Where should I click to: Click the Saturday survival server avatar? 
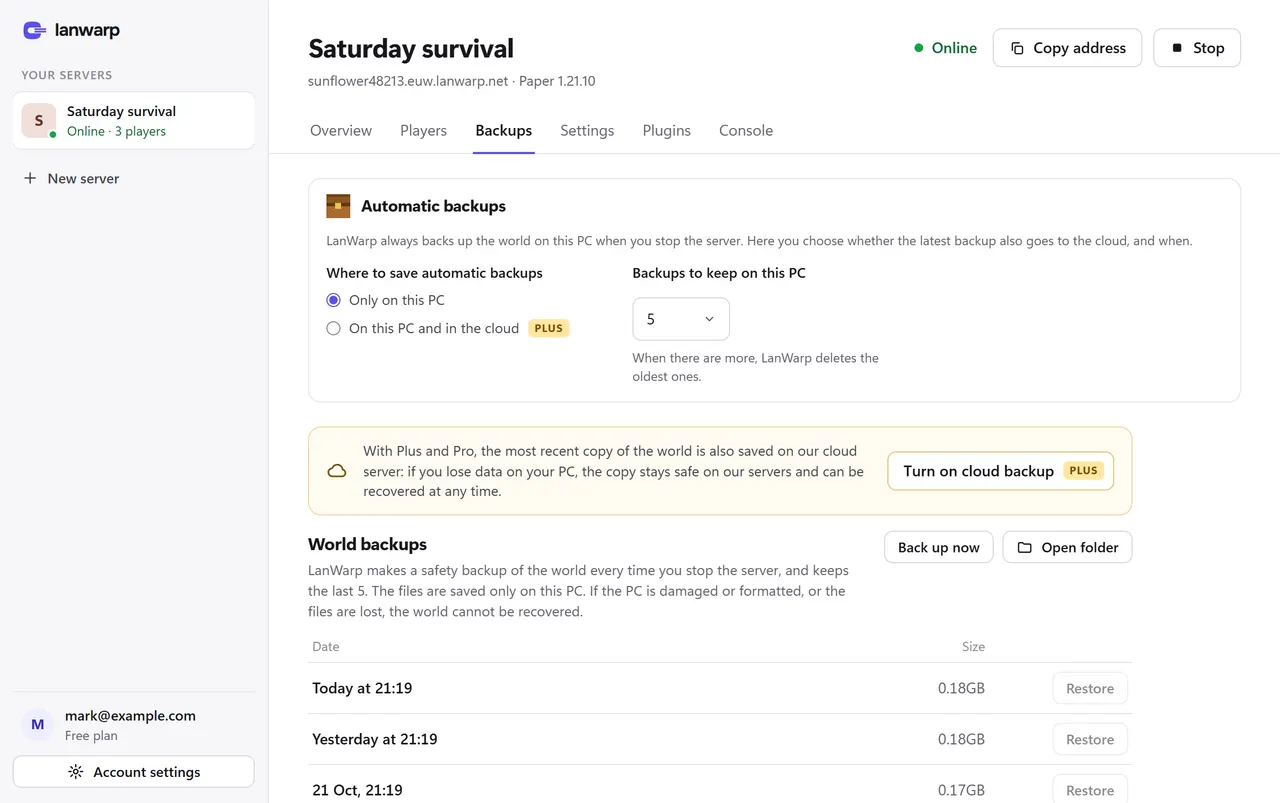(x=39, y=121)
